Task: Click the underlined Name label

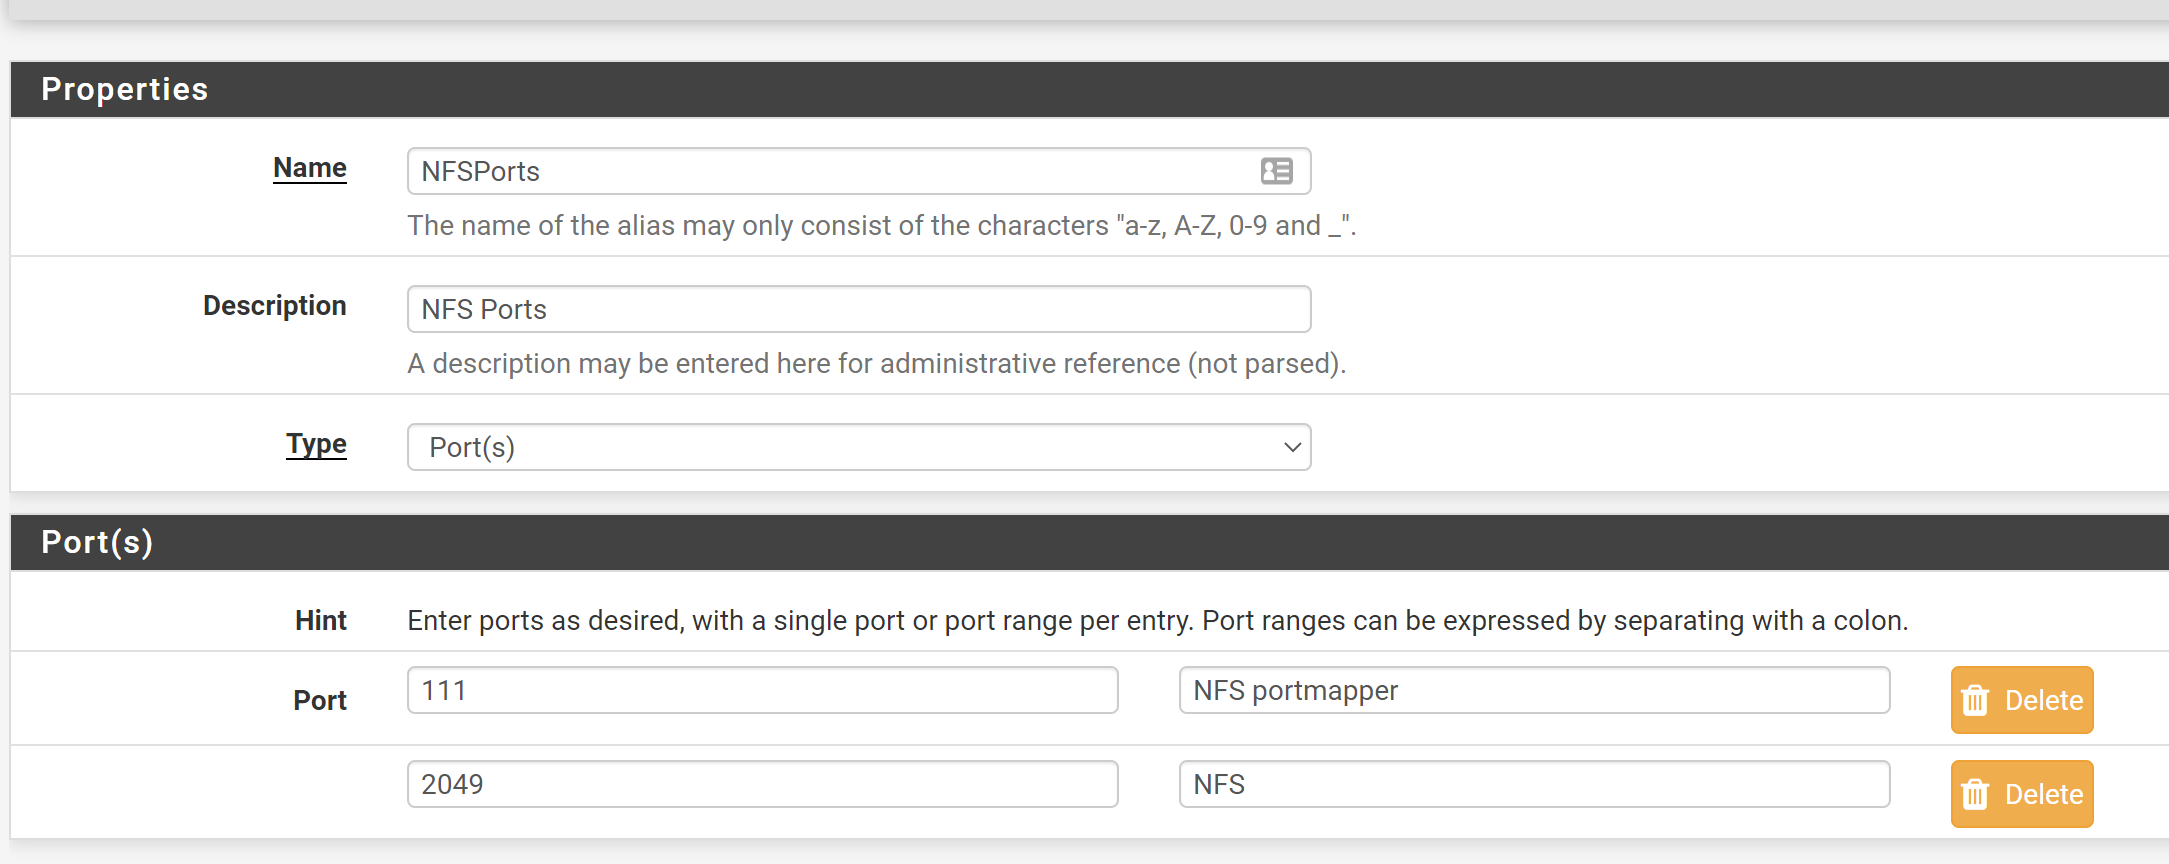Action: (x=310, y=168)
